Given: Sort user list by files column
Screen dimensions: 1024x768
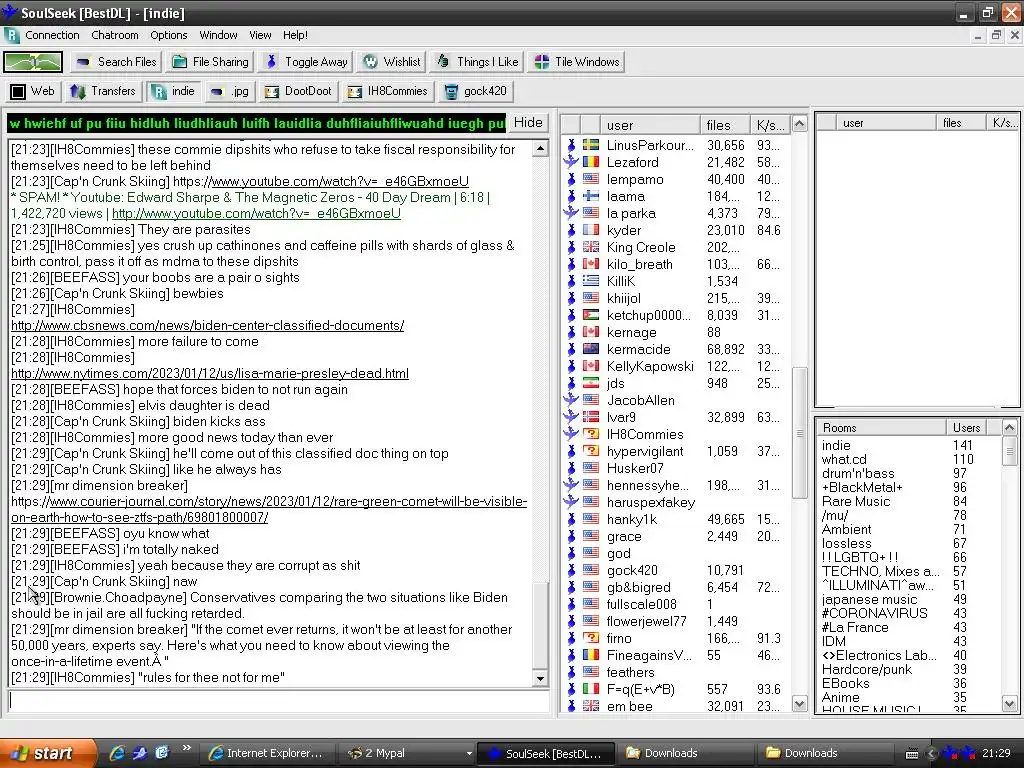Looking at the screenshot, I should coord(724,125).
